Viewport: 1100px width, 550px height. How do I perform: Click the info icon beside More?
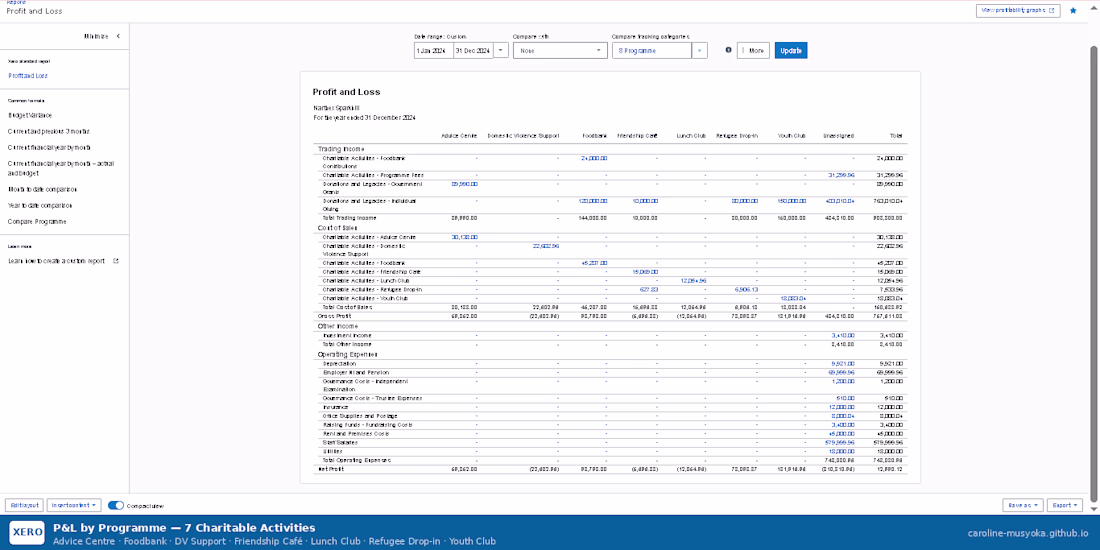point(728,50)
